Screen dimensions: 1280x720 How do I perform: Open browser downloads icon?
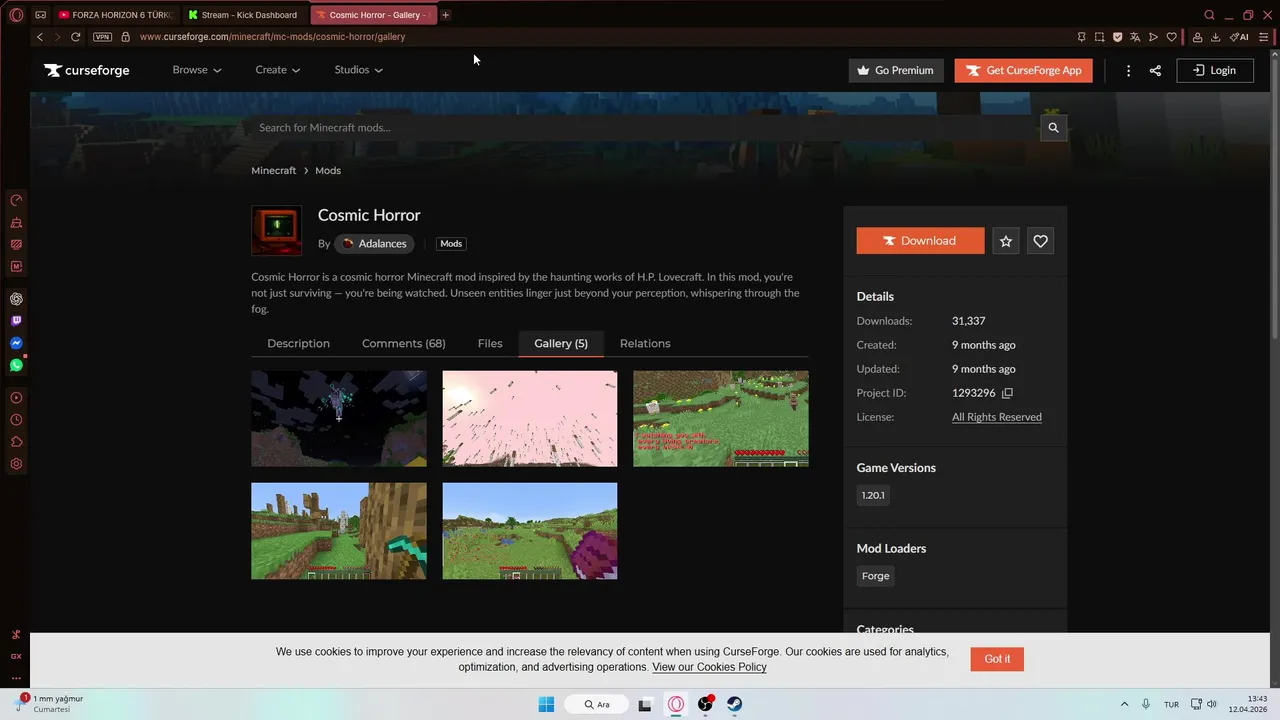1215,37
